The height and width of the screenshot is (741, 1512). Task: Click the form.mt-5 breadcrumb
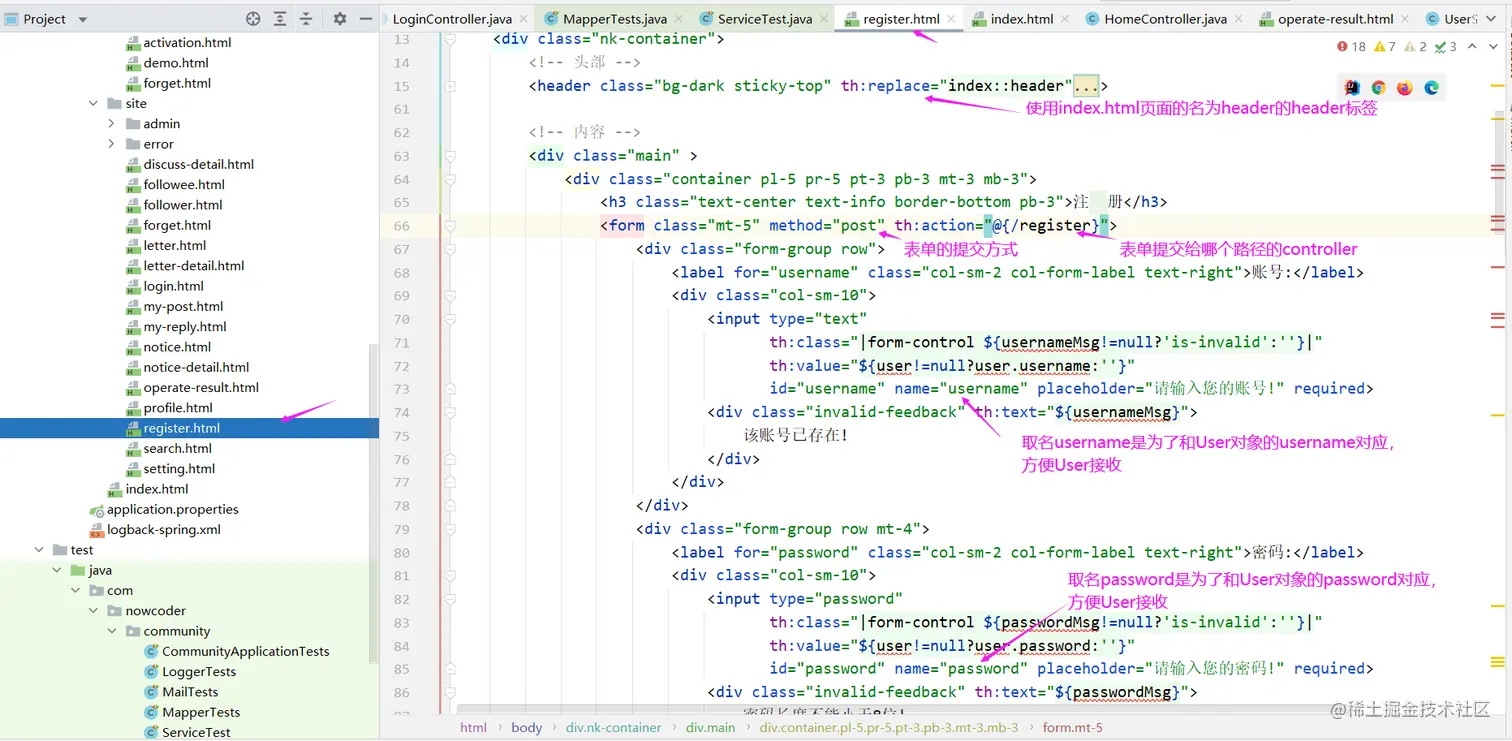(1073, 727)
